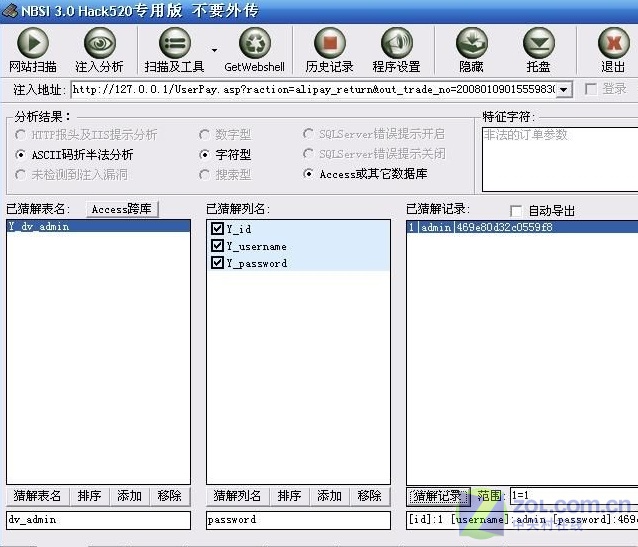Image resolution: width=638 pixels, height=547 pixels.
Task: Click the 猜解列名 button
Action: tap(238, 496)
